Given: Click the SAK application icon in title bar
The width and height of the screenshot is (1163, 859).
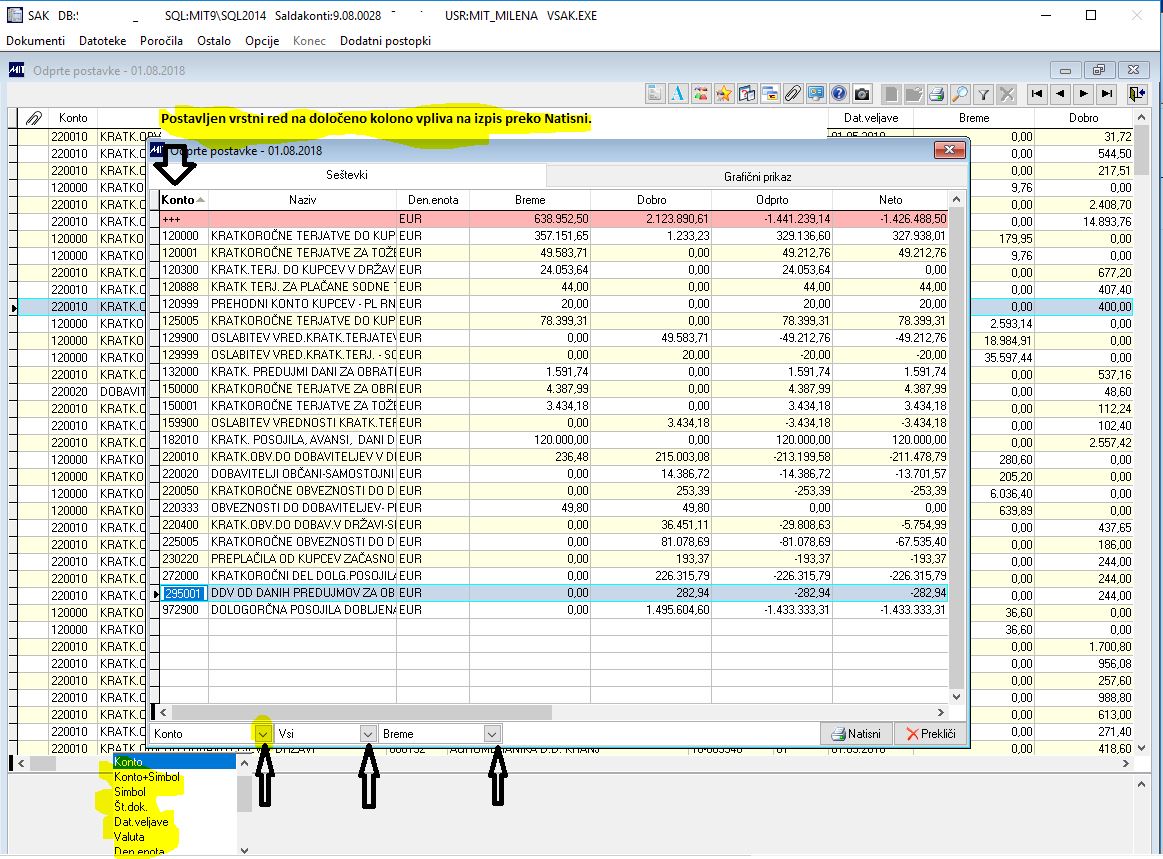Looking at the screenshot, I should 14,15.
